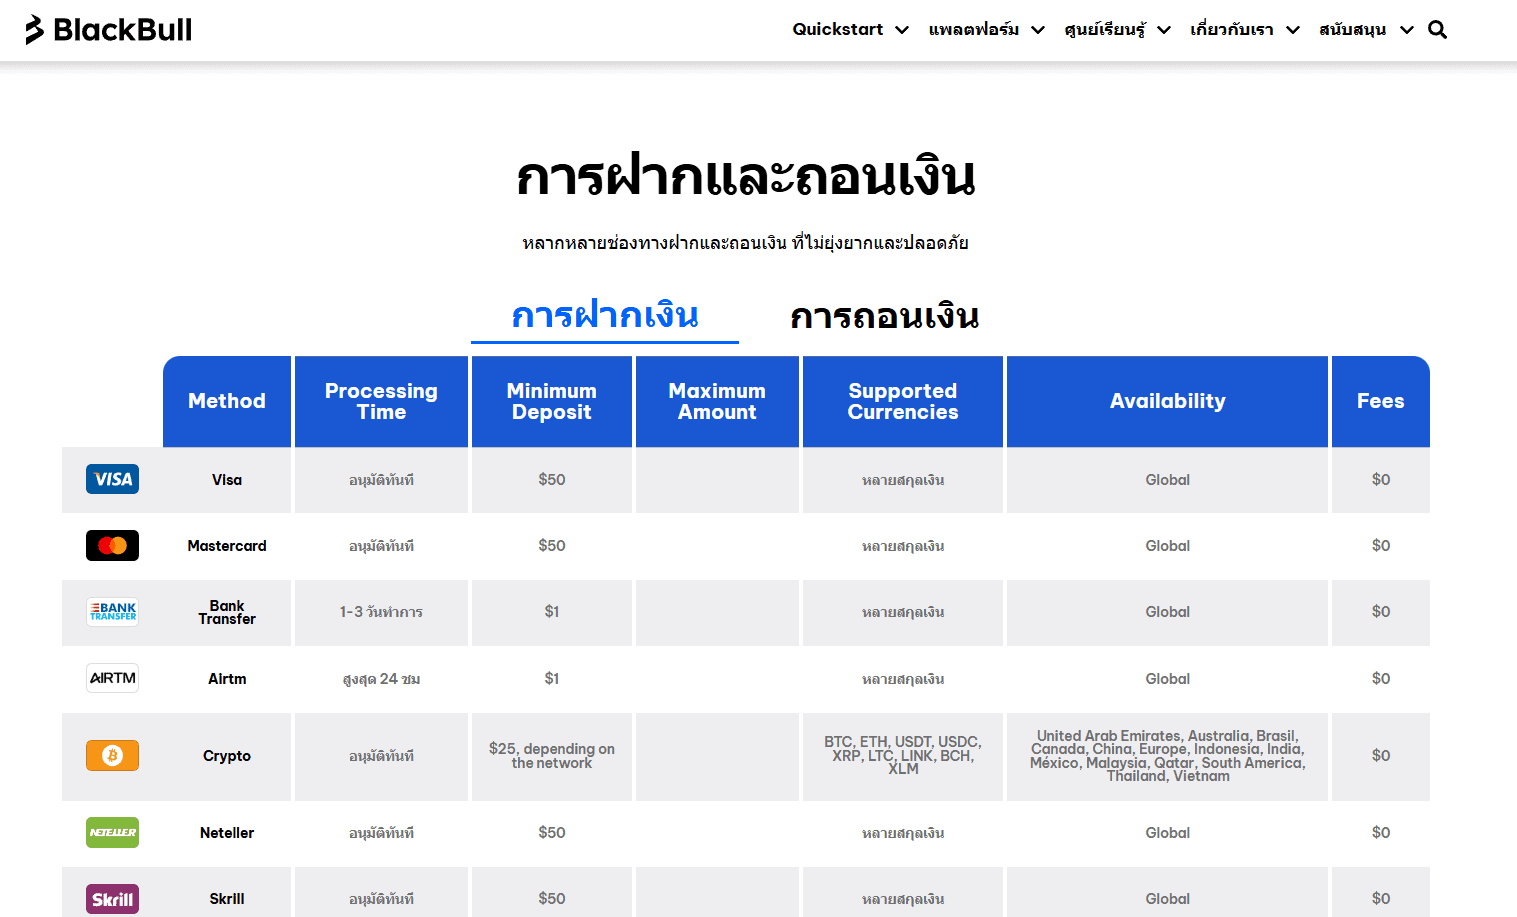Image resolution: width=1517 pixels, height=917 pixels.
Task: Click the Airtm $1 minimum deposit
Action: pos(552,679)
